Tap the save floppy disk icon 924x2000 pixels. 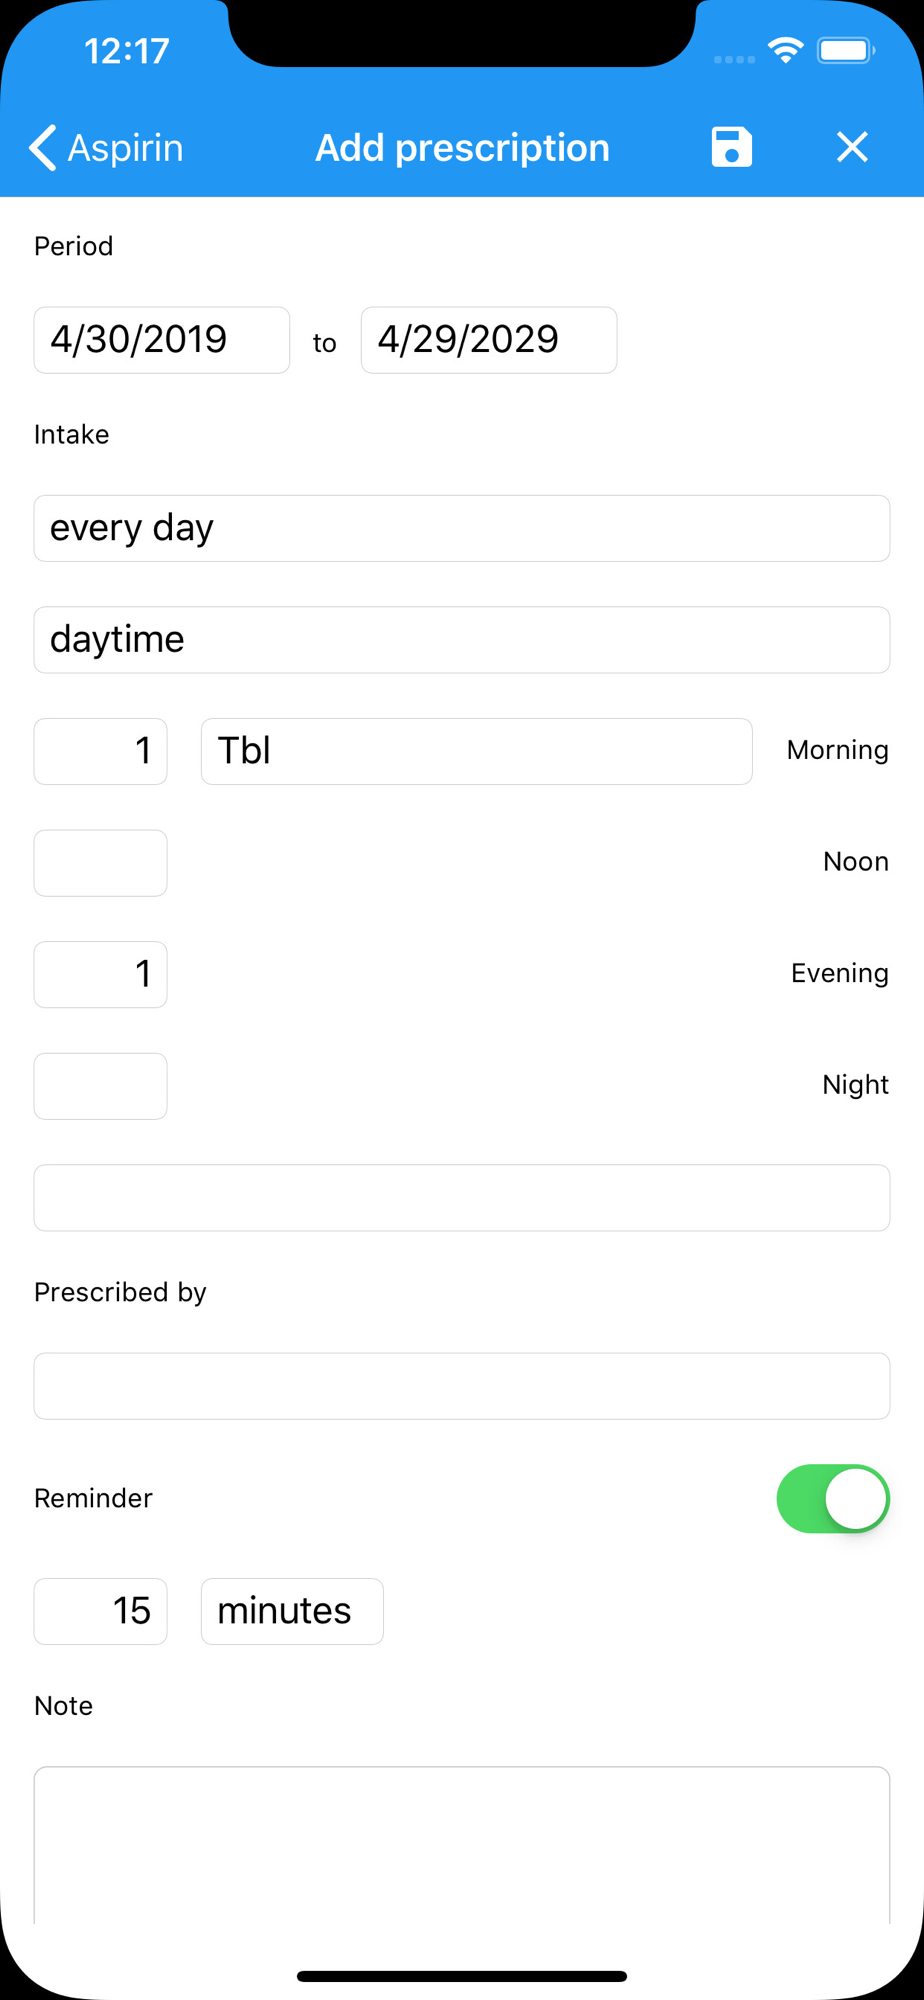(x=731, y=147)
